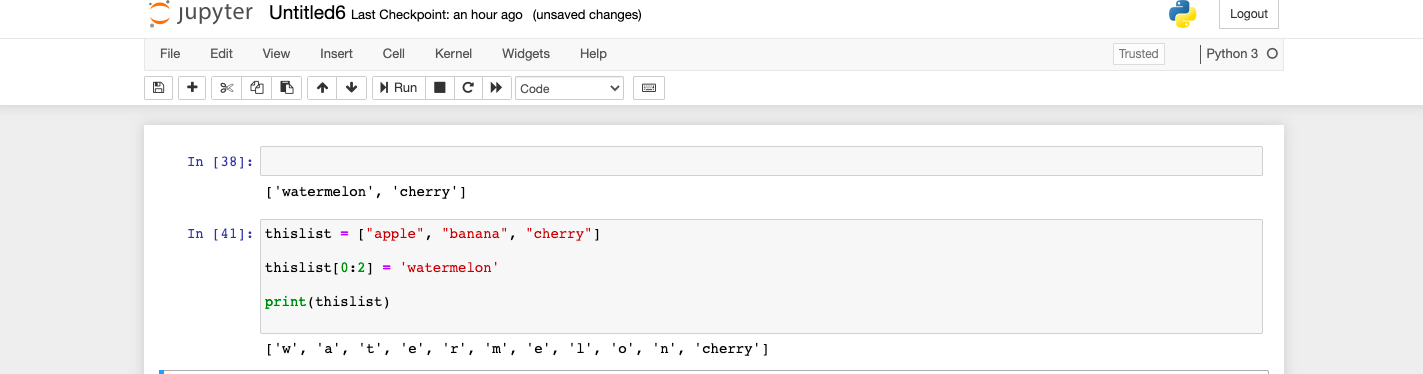Restart kernel and run all with fast-forward icon
Screen dimensions: 1423x374
point(496,88)
